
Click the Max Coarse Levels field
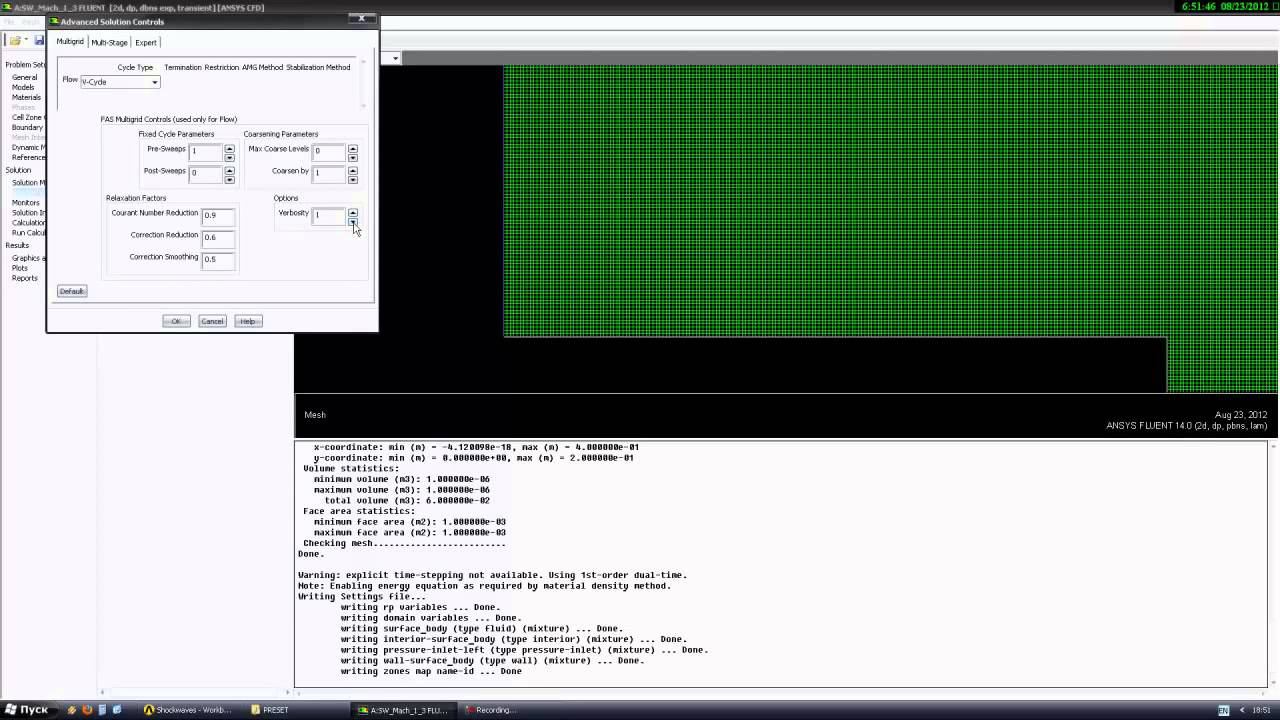(x=329, y=151)
